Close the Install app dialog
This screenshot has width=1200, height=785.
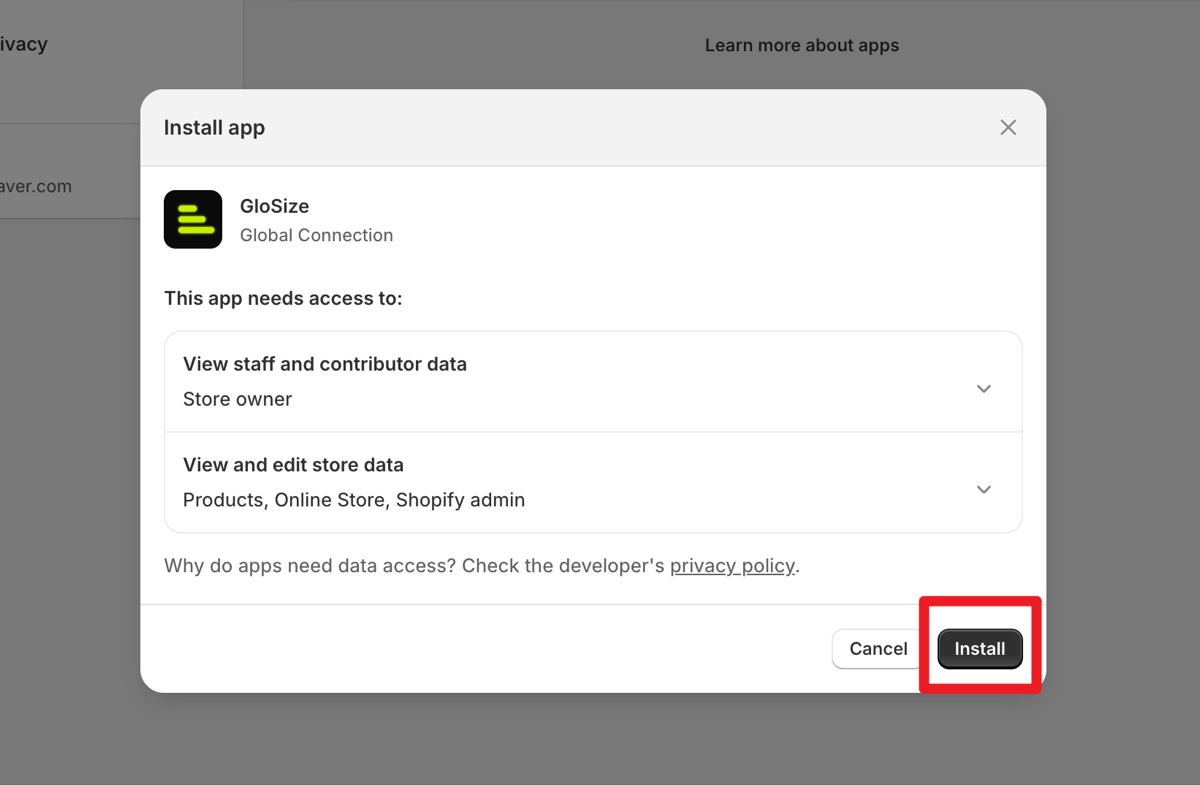1008,127
